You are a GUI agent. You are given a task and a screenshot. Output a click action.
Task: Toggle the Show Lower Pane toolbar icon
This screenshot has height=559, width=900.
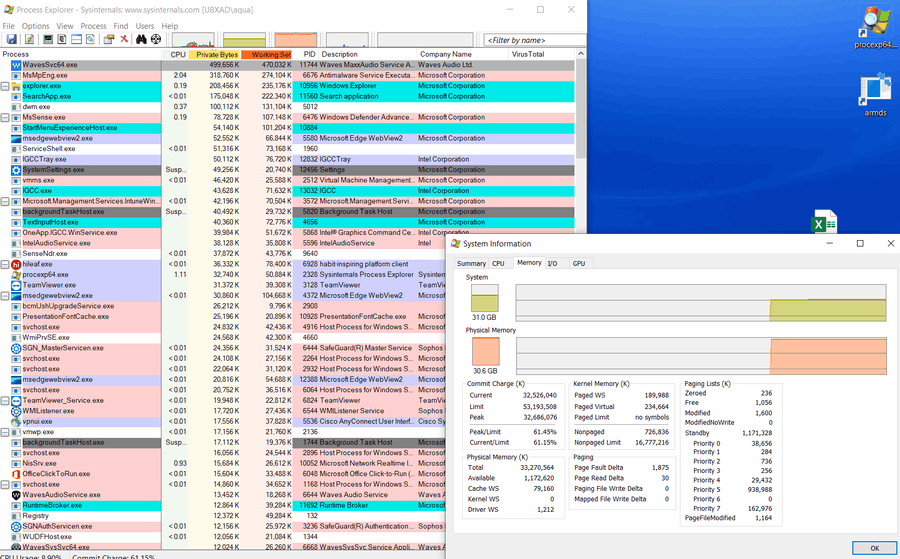pyautogui.click(x=76, y=39)
